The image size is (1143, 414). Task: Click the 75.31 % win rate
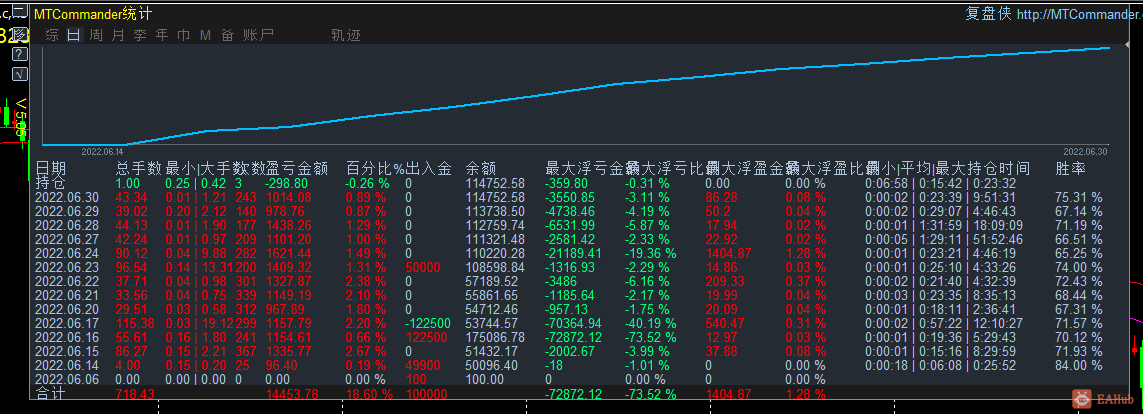tap(1079, 198)
